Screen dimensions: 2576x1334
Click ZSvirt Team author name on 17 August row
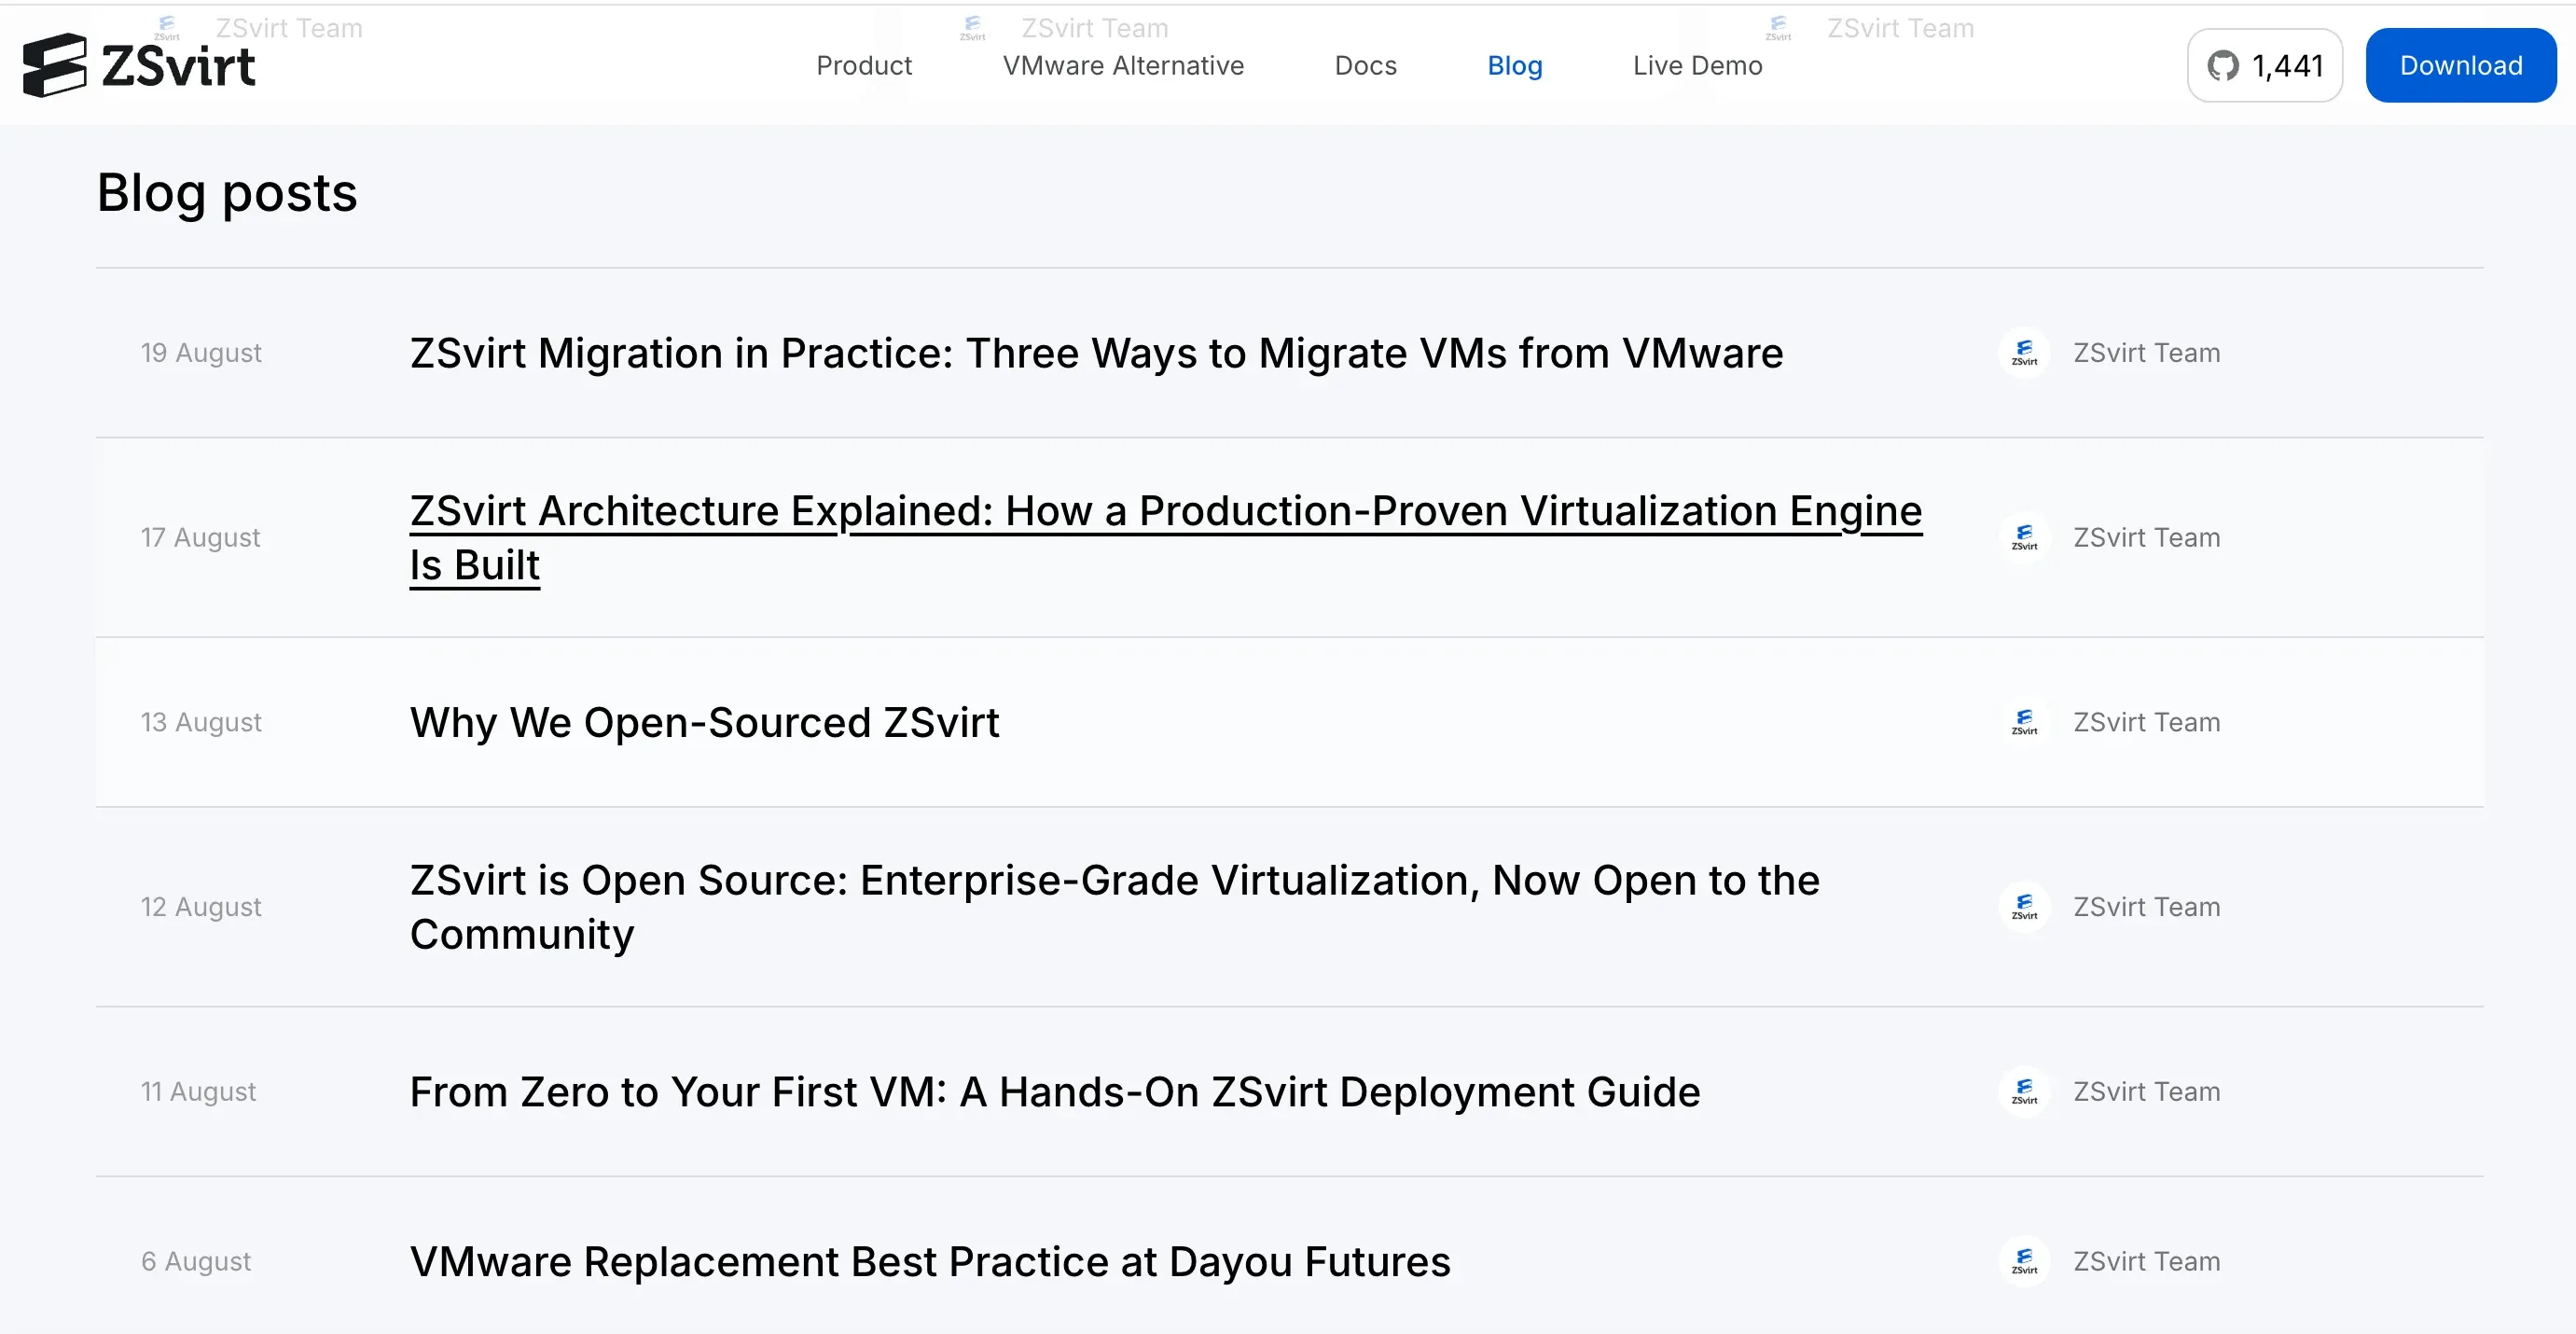[x=2146, y=538]
